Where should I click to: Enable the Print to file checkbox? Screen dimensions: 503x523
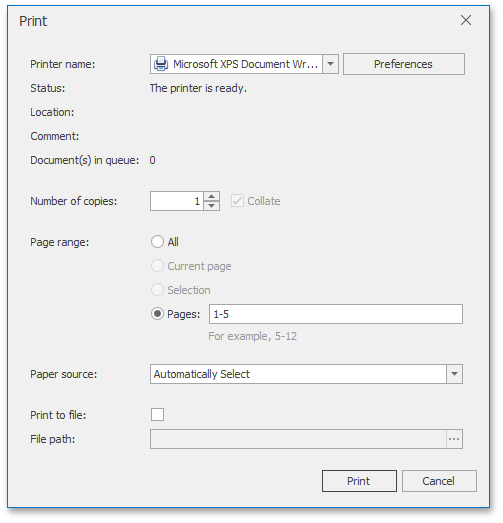tap(157, 415)
